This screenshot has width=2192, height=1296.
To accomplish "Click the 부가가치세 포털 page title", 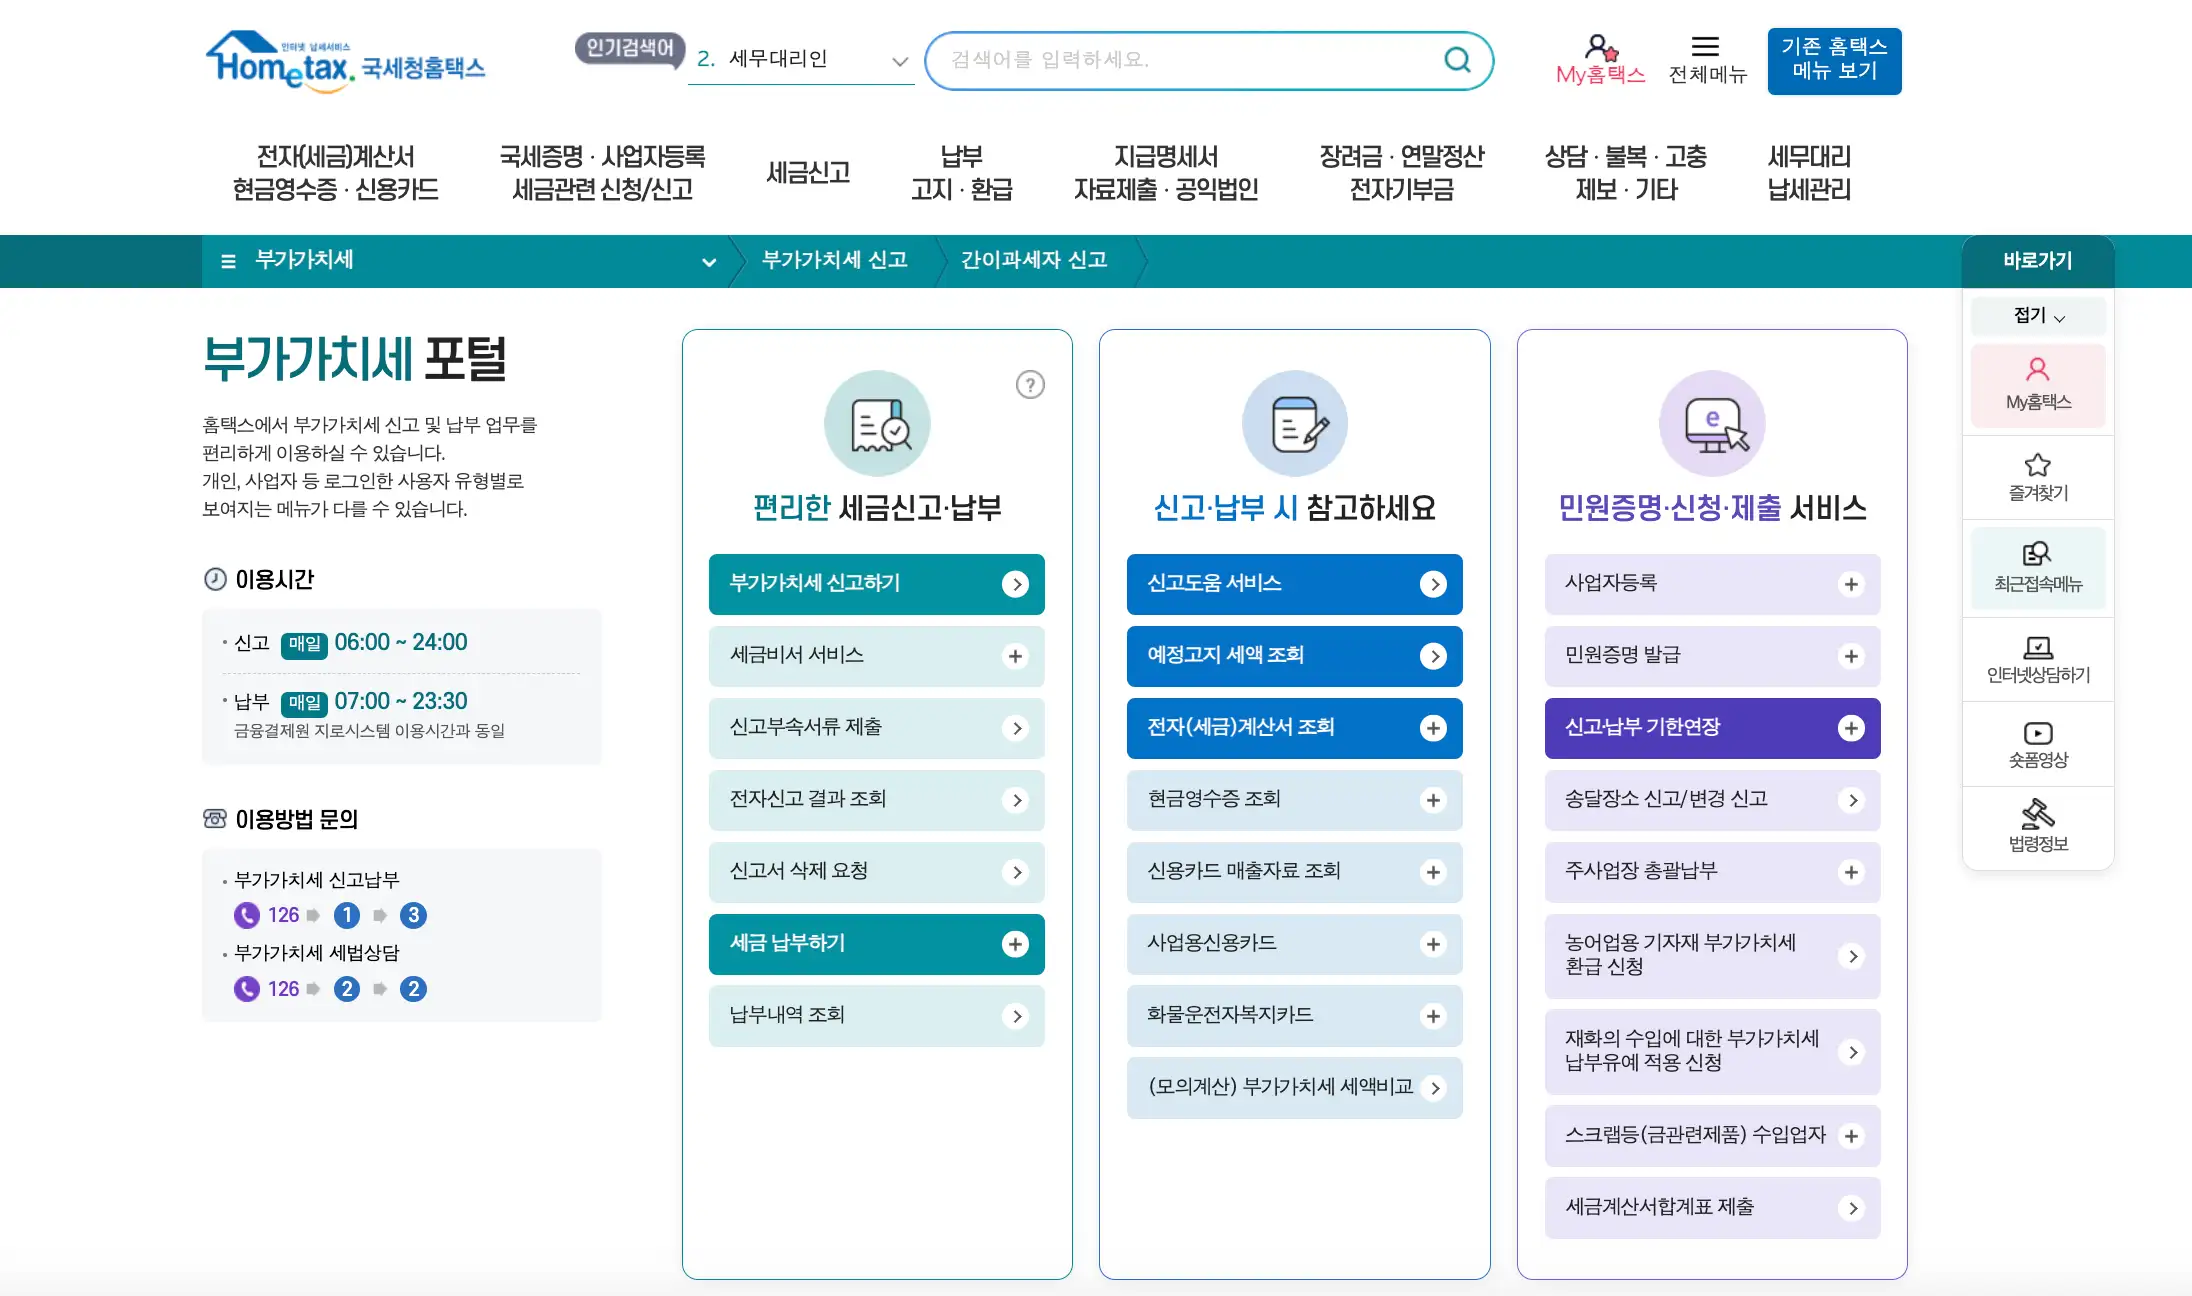I will (354, 359).
